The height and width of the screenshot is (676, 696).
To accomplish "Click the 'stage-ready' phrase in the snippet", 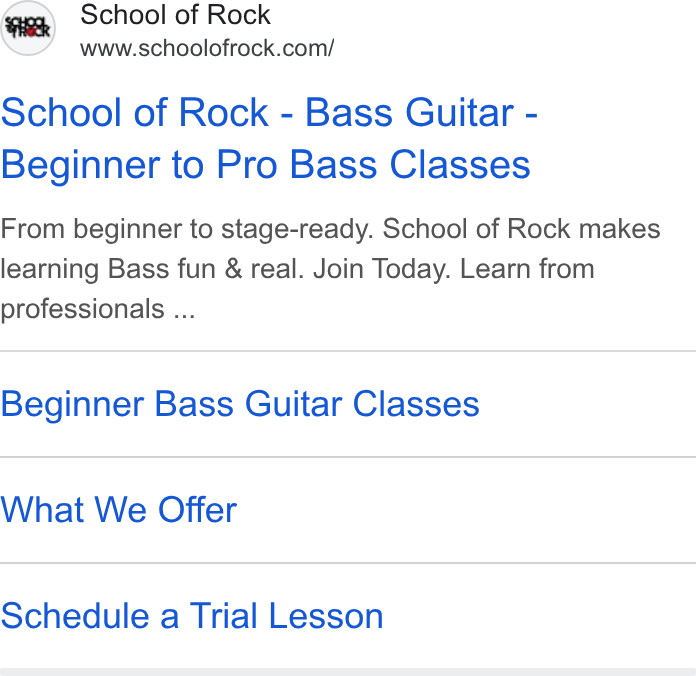I will 297,229.
